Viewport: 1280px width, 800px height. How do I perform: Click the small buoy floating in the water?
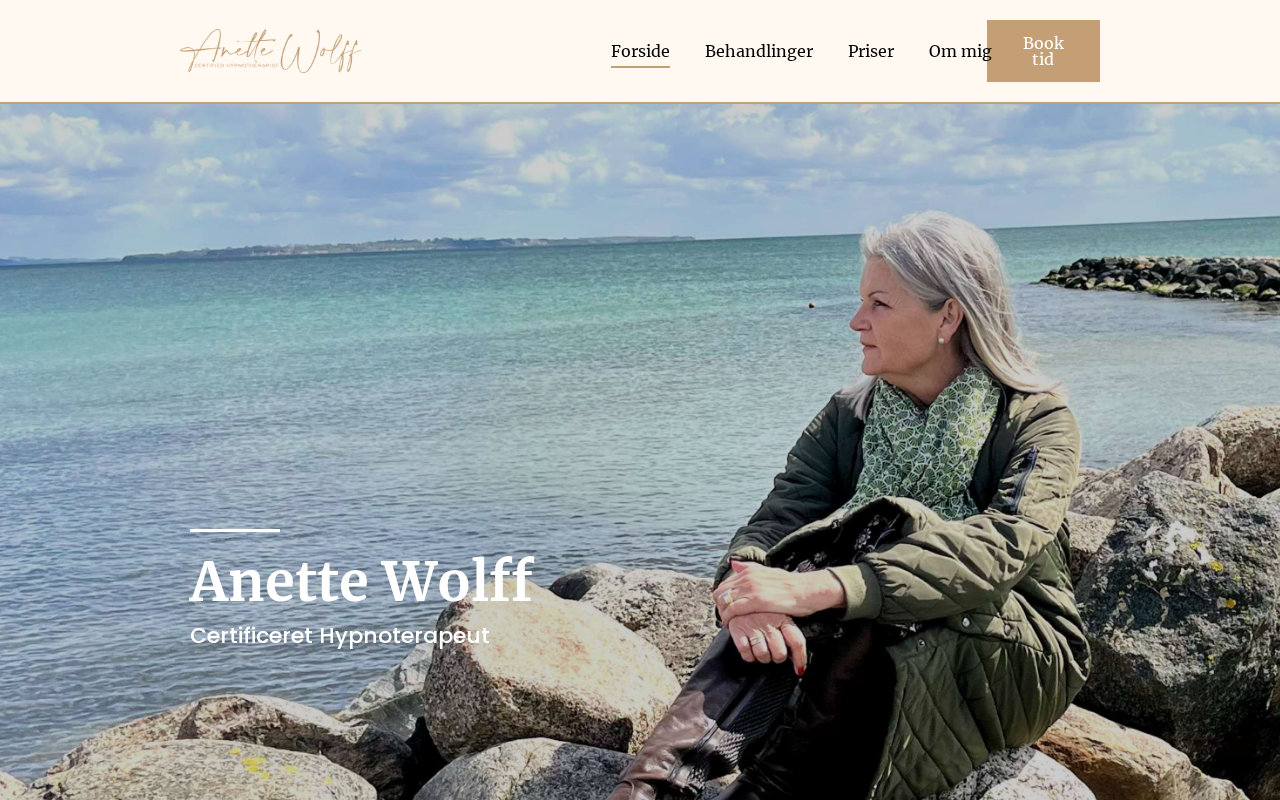811,305
